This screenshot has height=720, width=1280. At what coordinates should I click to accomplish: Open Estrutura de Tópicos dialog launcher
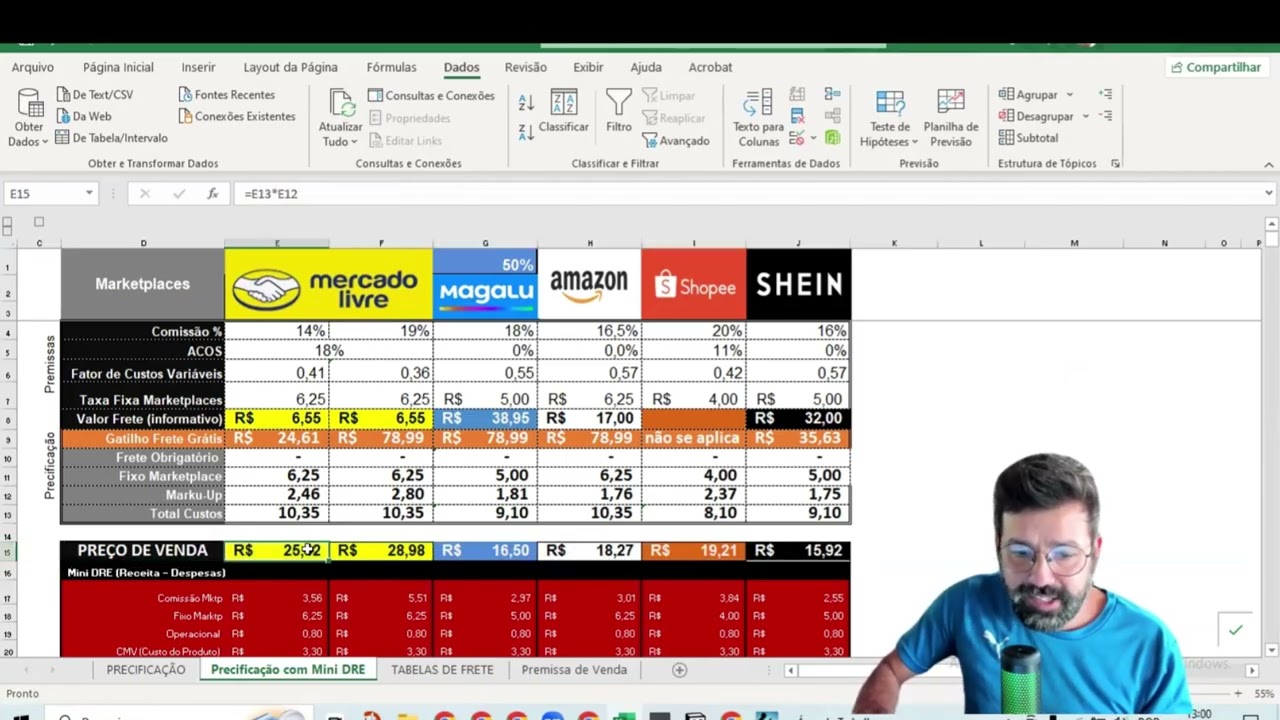pos(1115,163)
